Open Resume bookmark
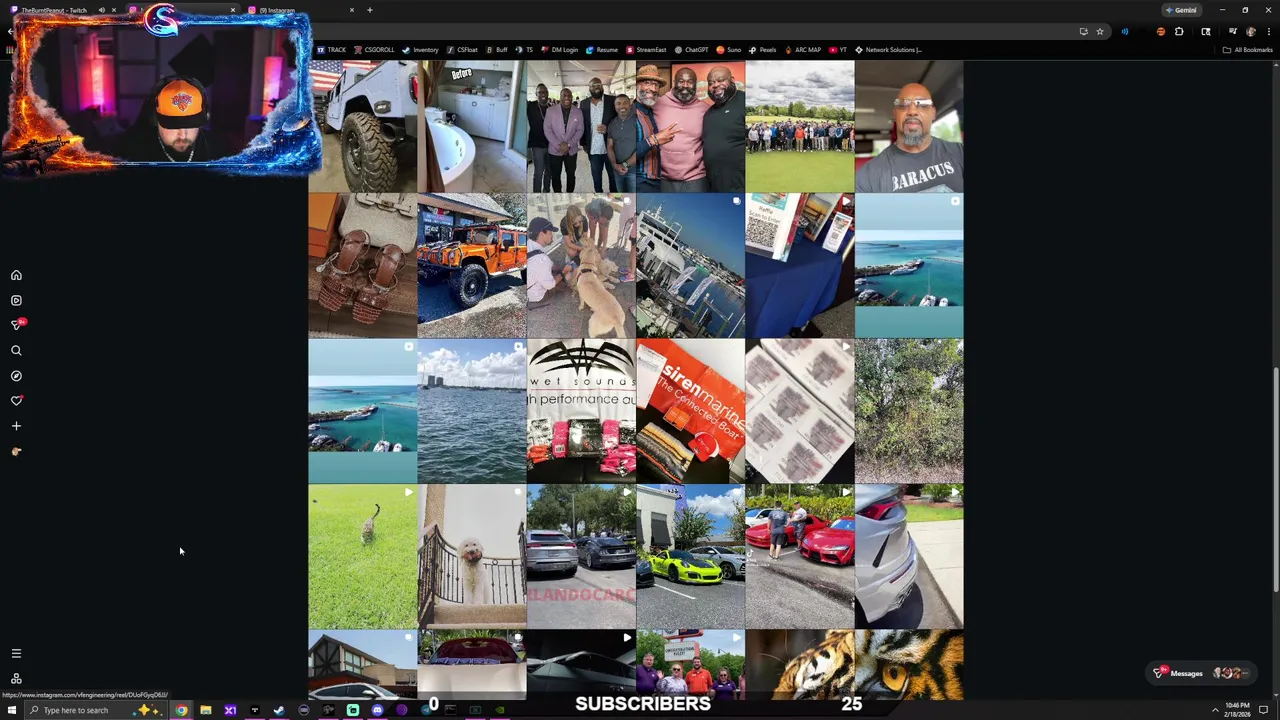 [602, 50]
